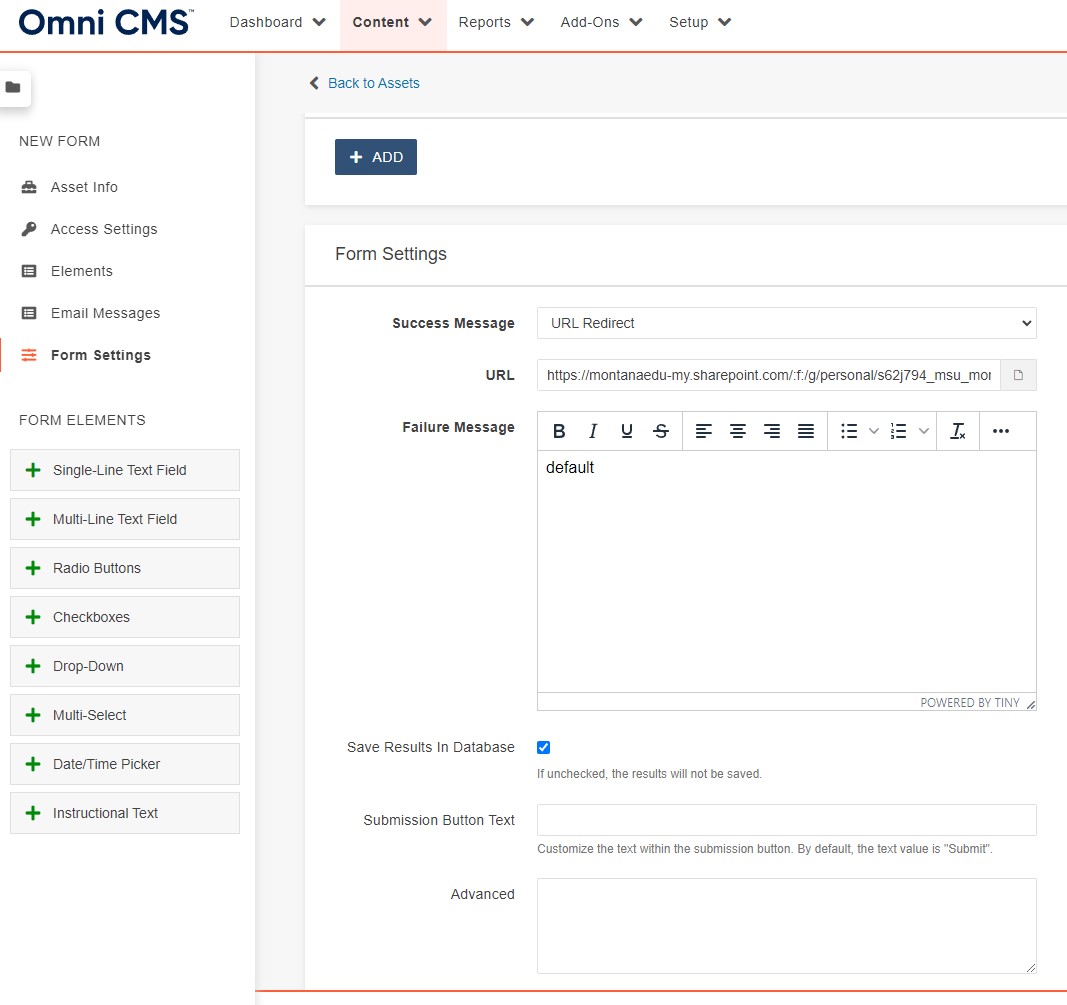Screen dimensions: 1067x1005
Task: Toggle bold formatting in Failure Message editor
Action: point(559,431)
